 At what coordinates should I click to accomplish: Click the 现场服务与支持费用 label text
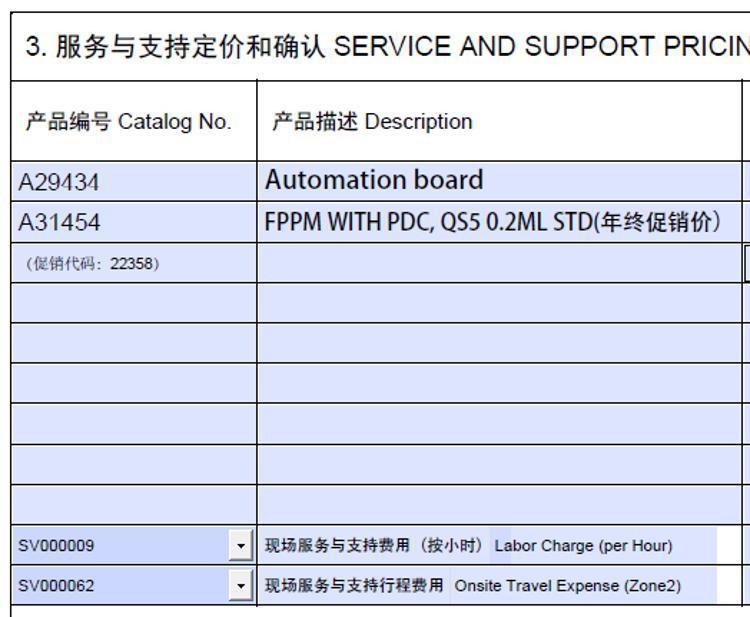pyautogui.click(x=337, y=545)
